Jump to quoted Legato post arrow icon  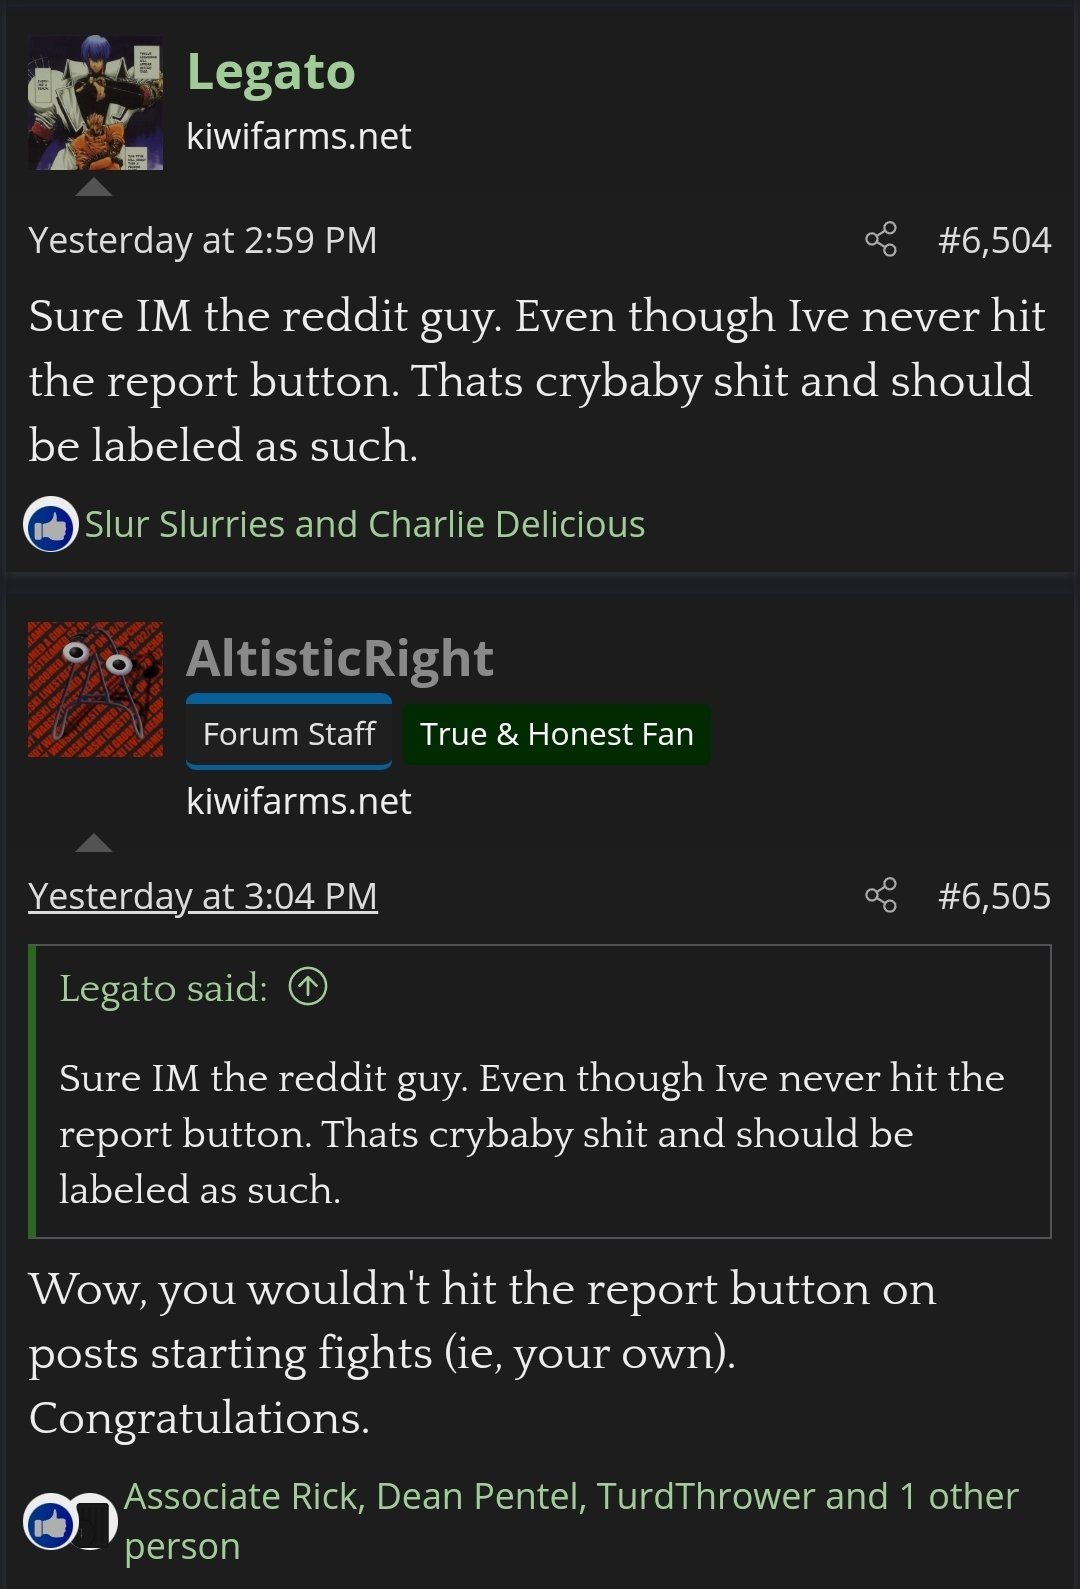(x=308, y=987)
